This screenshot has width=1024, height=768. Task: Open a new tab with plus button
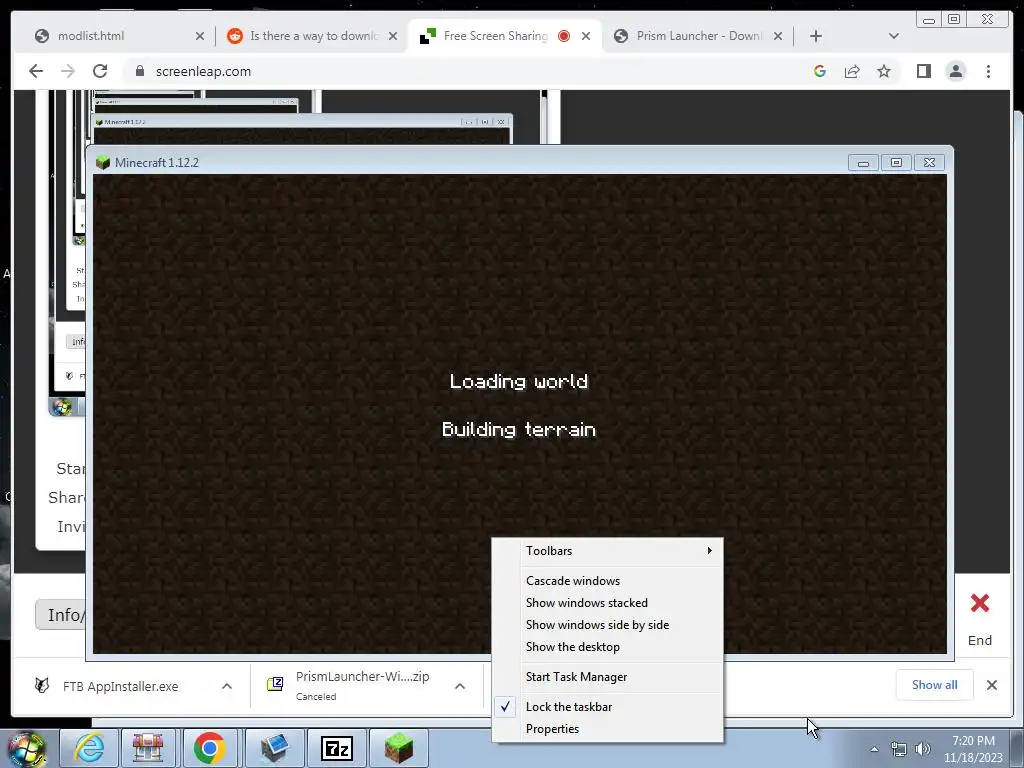coord(816,36)
